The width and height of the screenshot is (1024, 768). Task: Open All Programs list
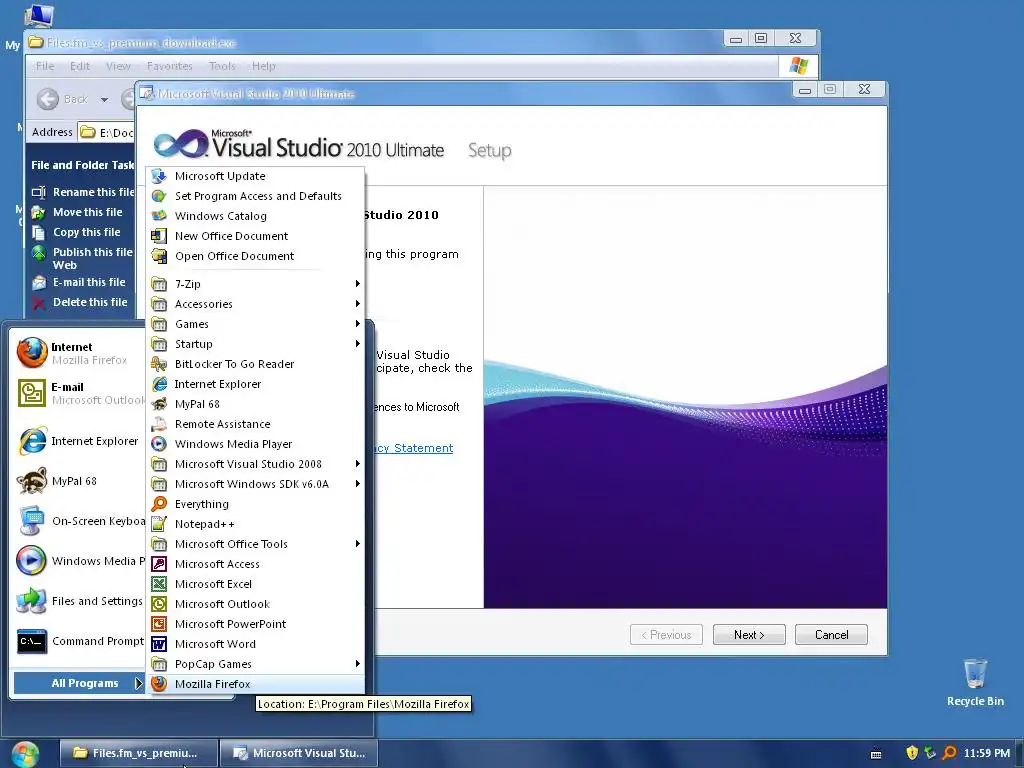point(78,683)
